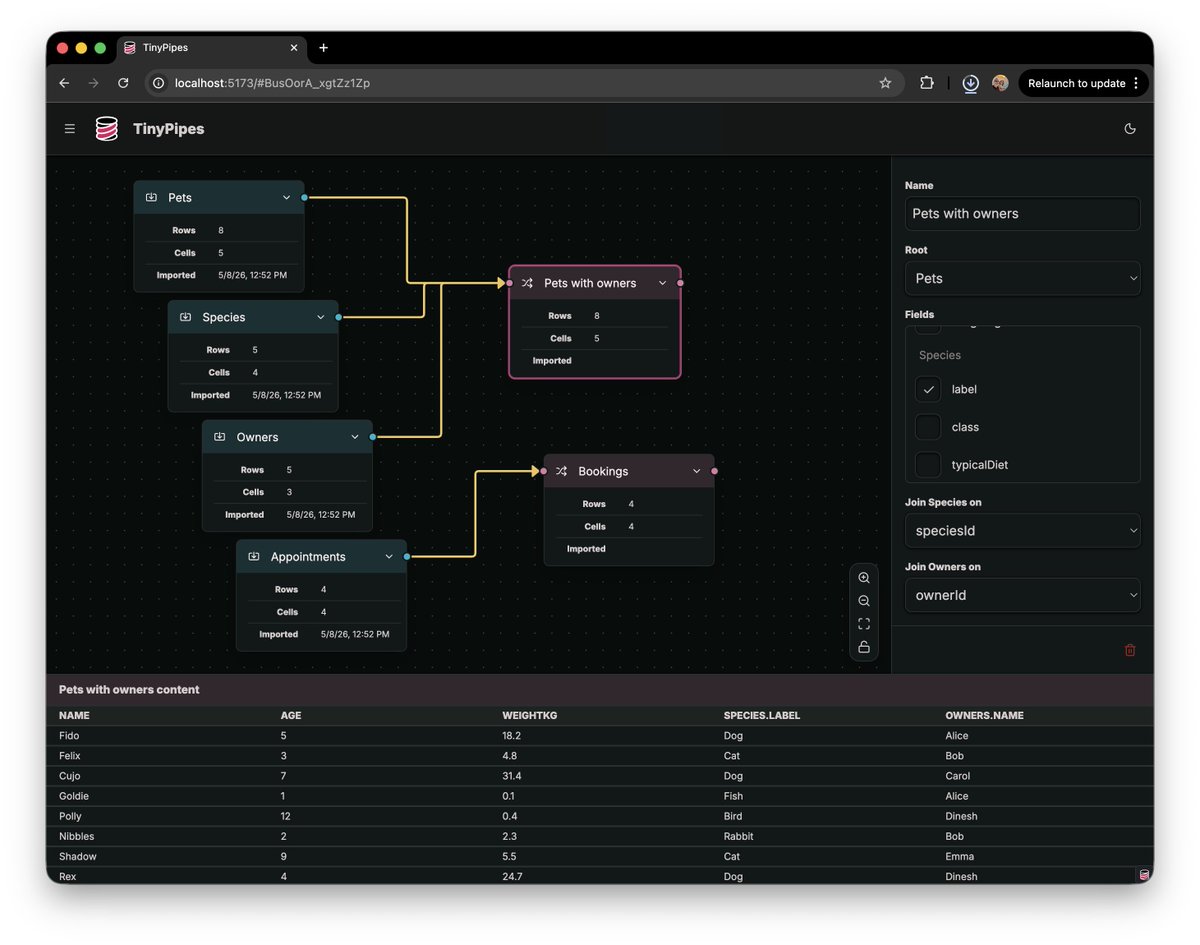Check the typicalDiet field
The image size is (1200, 945).
928,465
